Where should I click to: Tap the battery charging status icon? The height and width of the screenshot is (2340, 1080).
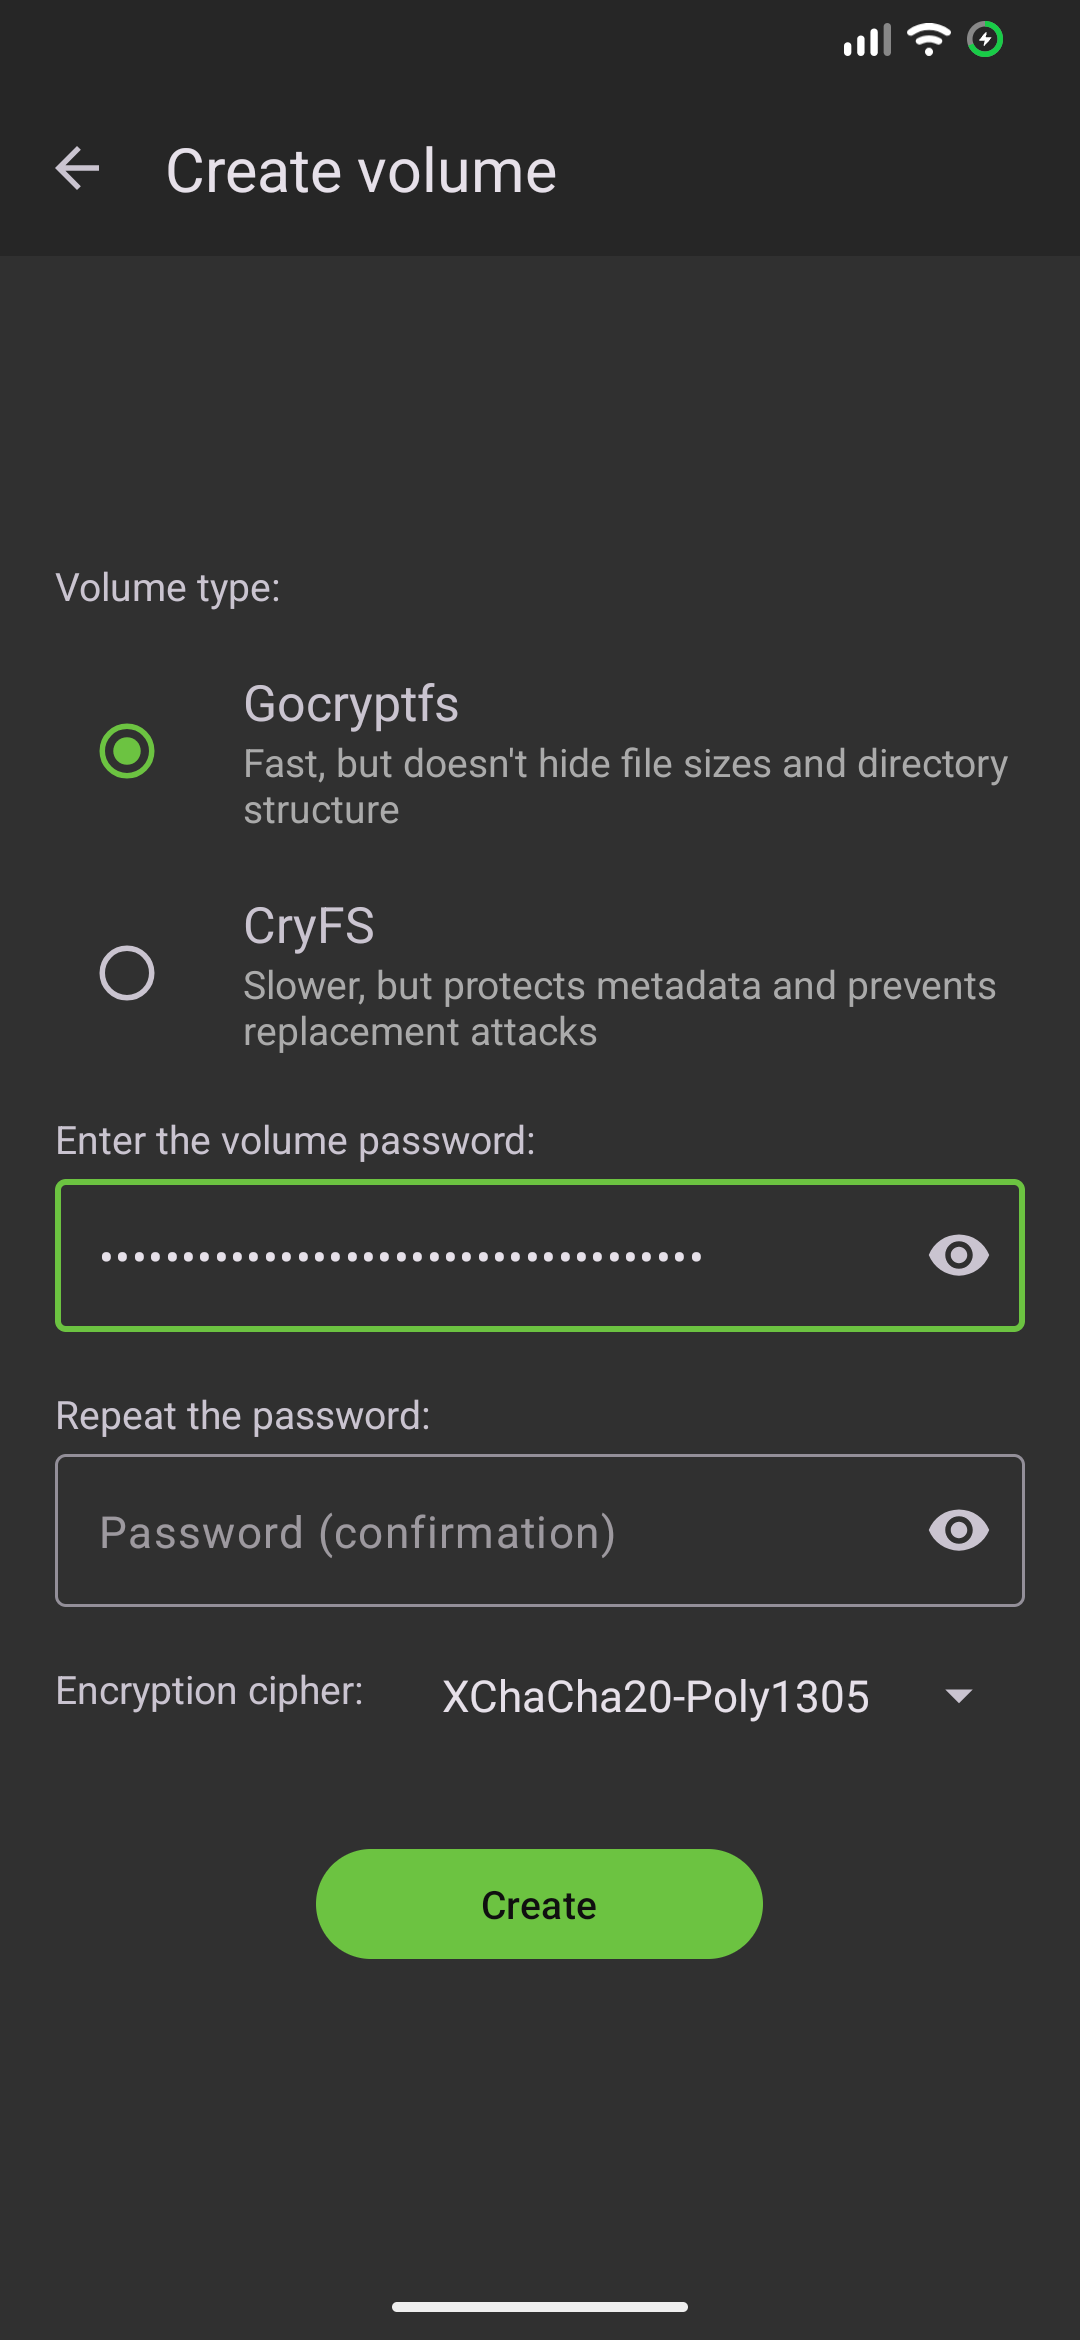[x=985, y=40]
